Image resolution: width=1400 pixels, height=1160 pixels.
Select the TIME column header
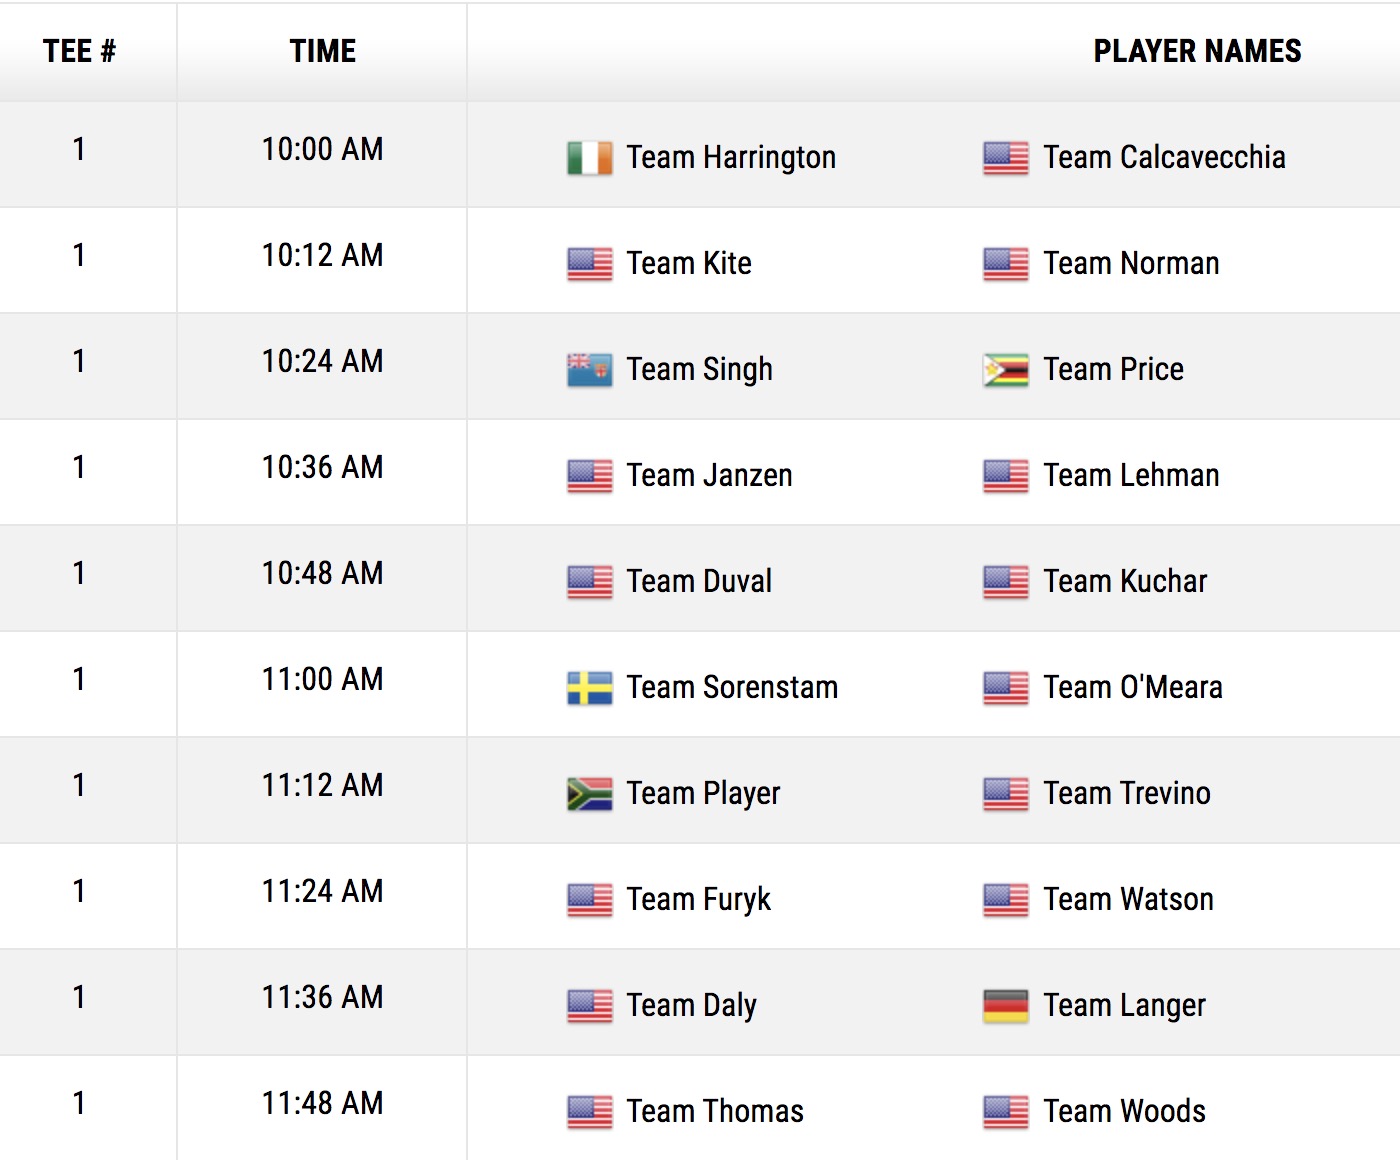pyautogui.click(x=322, y=51)
